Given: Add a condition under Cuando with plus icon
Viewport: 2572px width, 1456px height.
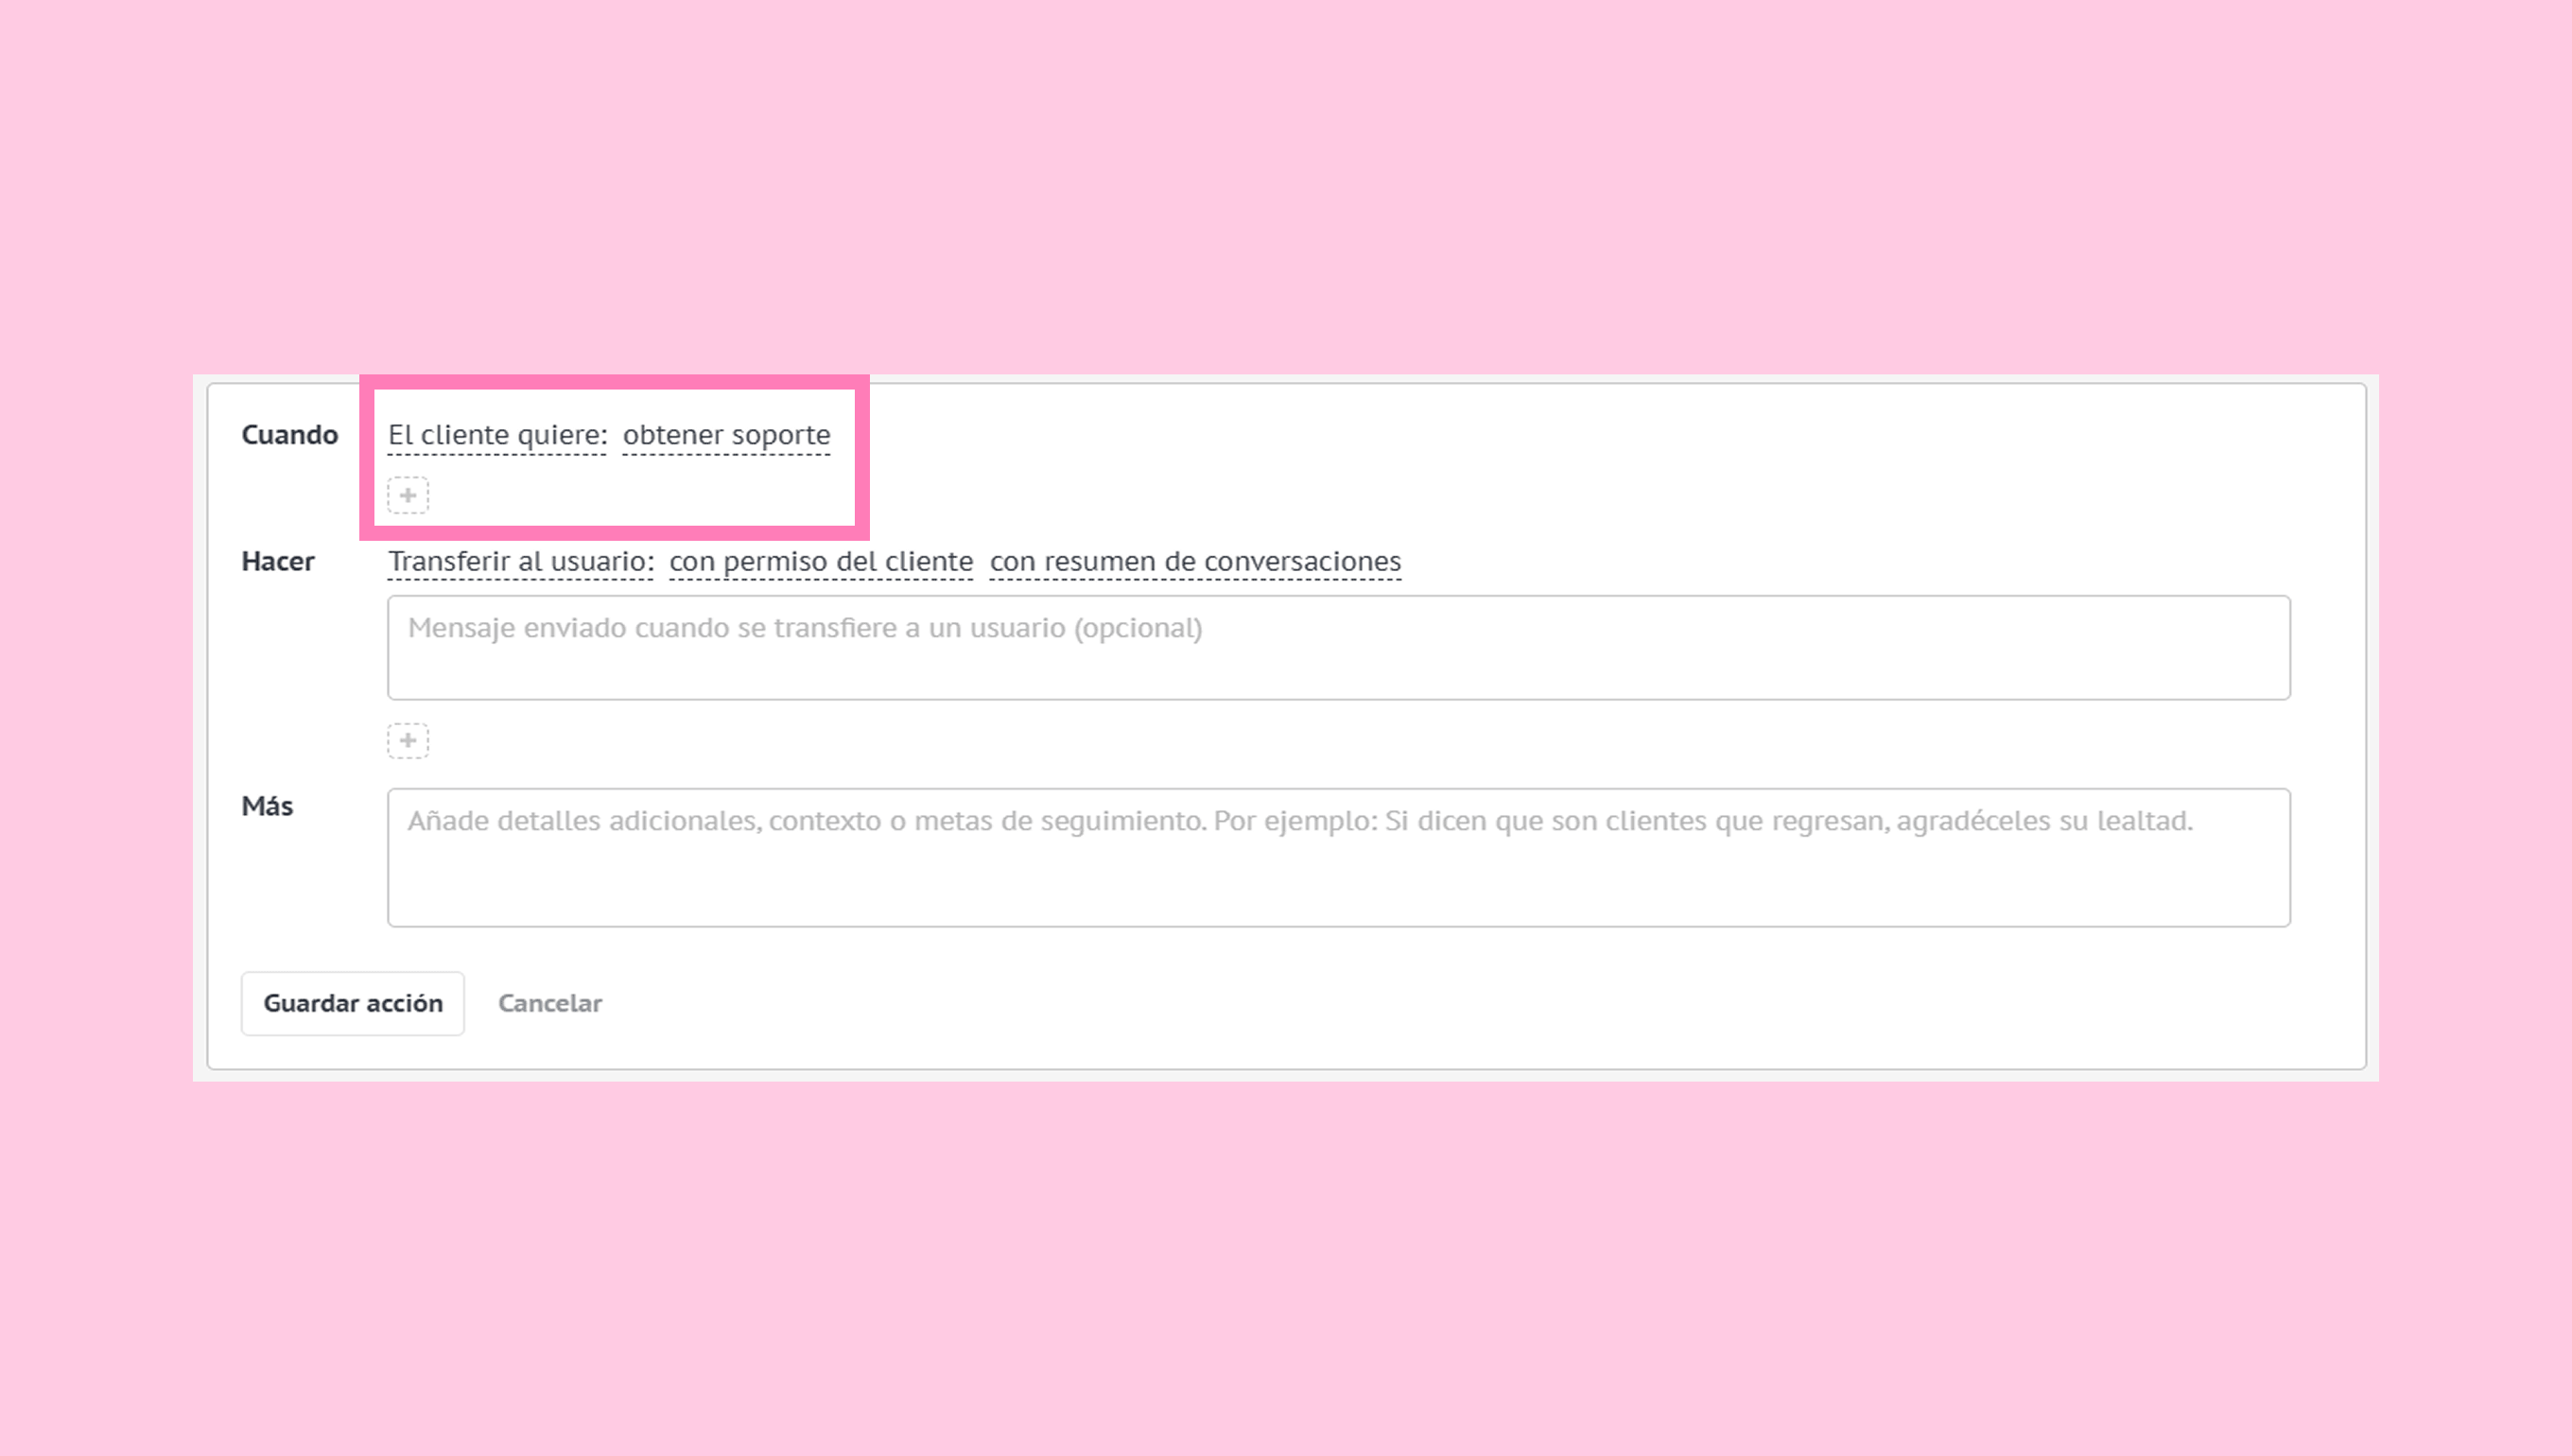Looking at the screenshot, I should [408, 495].
